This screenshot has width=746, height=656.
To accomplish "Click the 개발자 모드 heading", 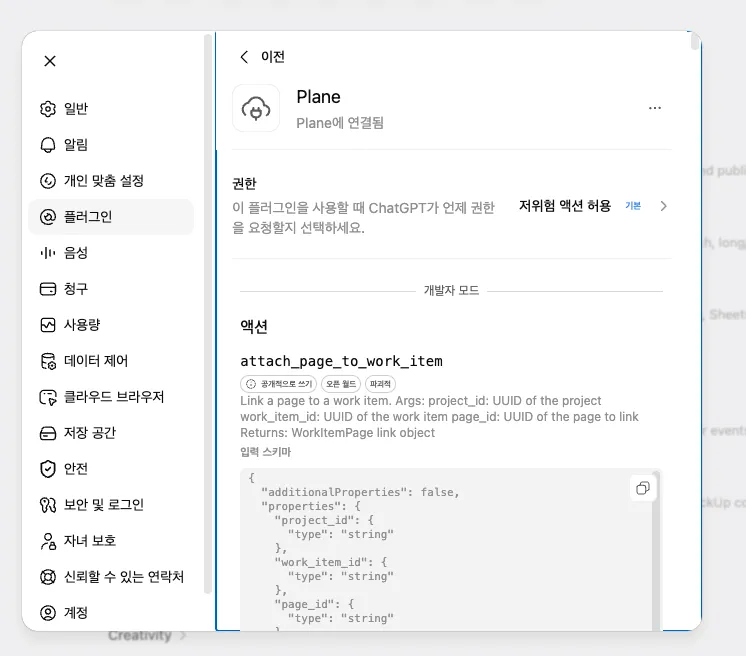I will pyautogui.click(x=451, y=291).
